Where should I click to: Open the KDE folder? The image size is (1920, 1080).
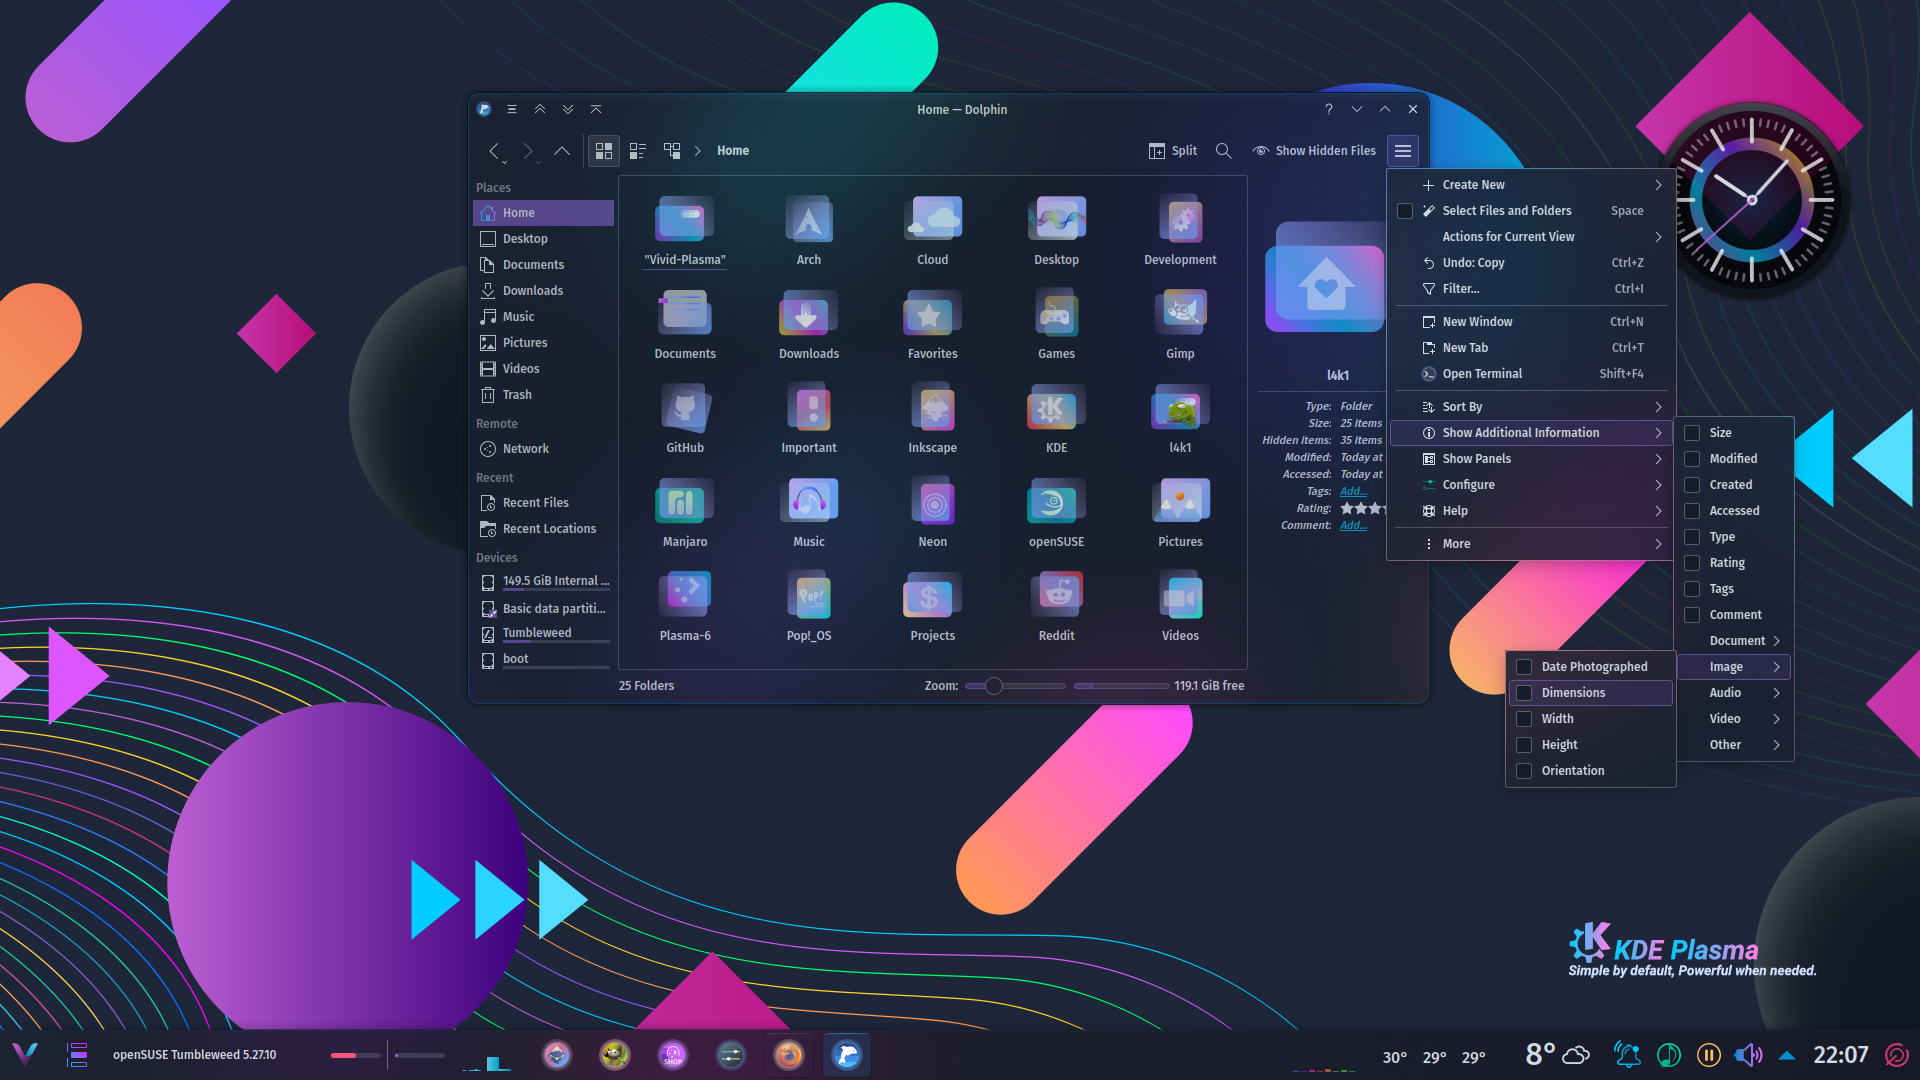click(1056, 420)
